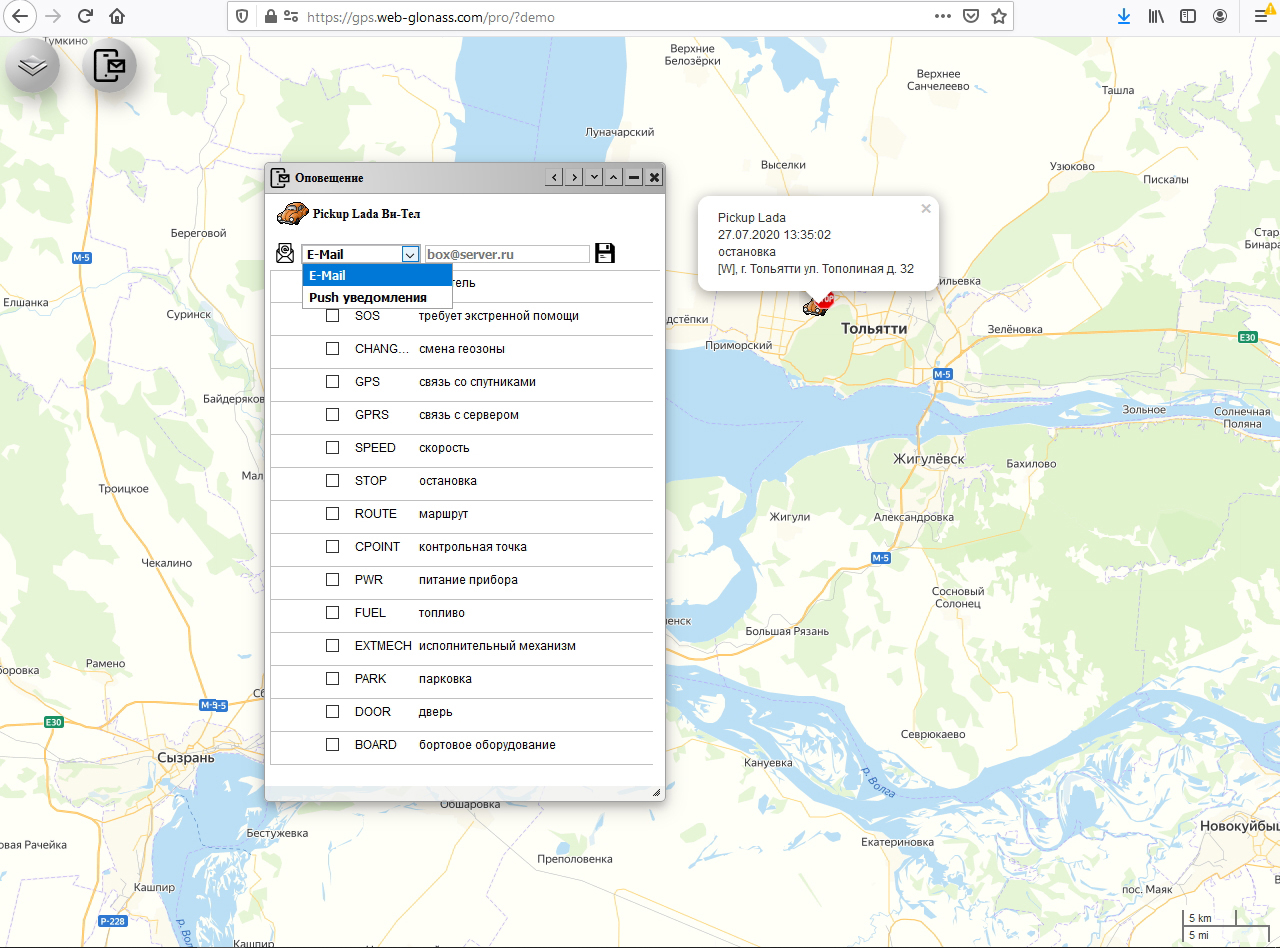Toggle the browser sidebar view
Screen dimensions: 1280x948
[x=1188, y=16]
